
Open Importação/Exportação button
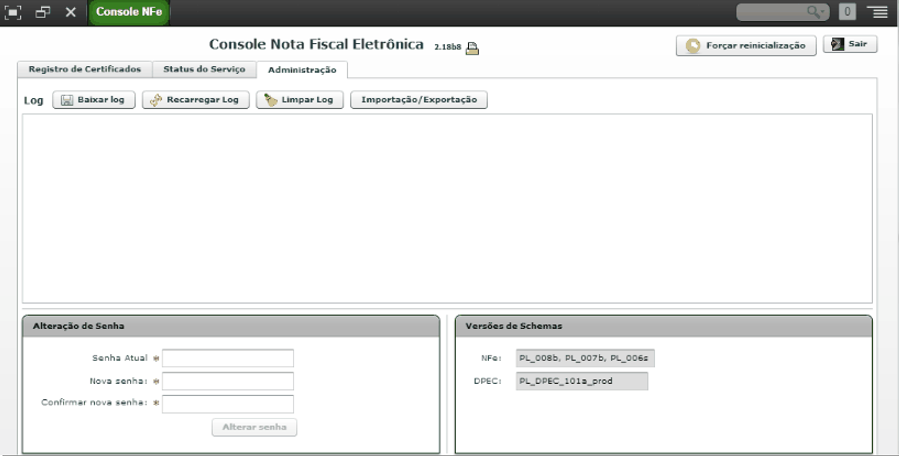[419, 100]
